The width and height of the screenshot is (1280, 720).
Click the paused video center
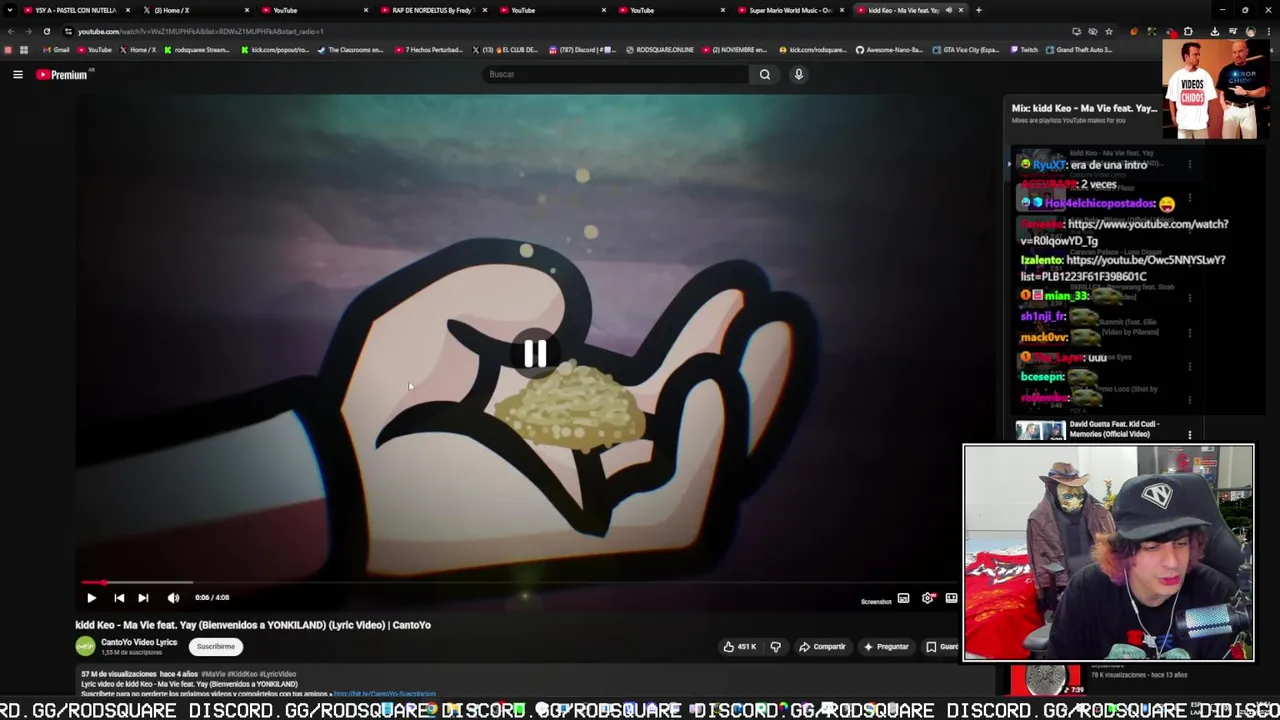click(535, 353)
